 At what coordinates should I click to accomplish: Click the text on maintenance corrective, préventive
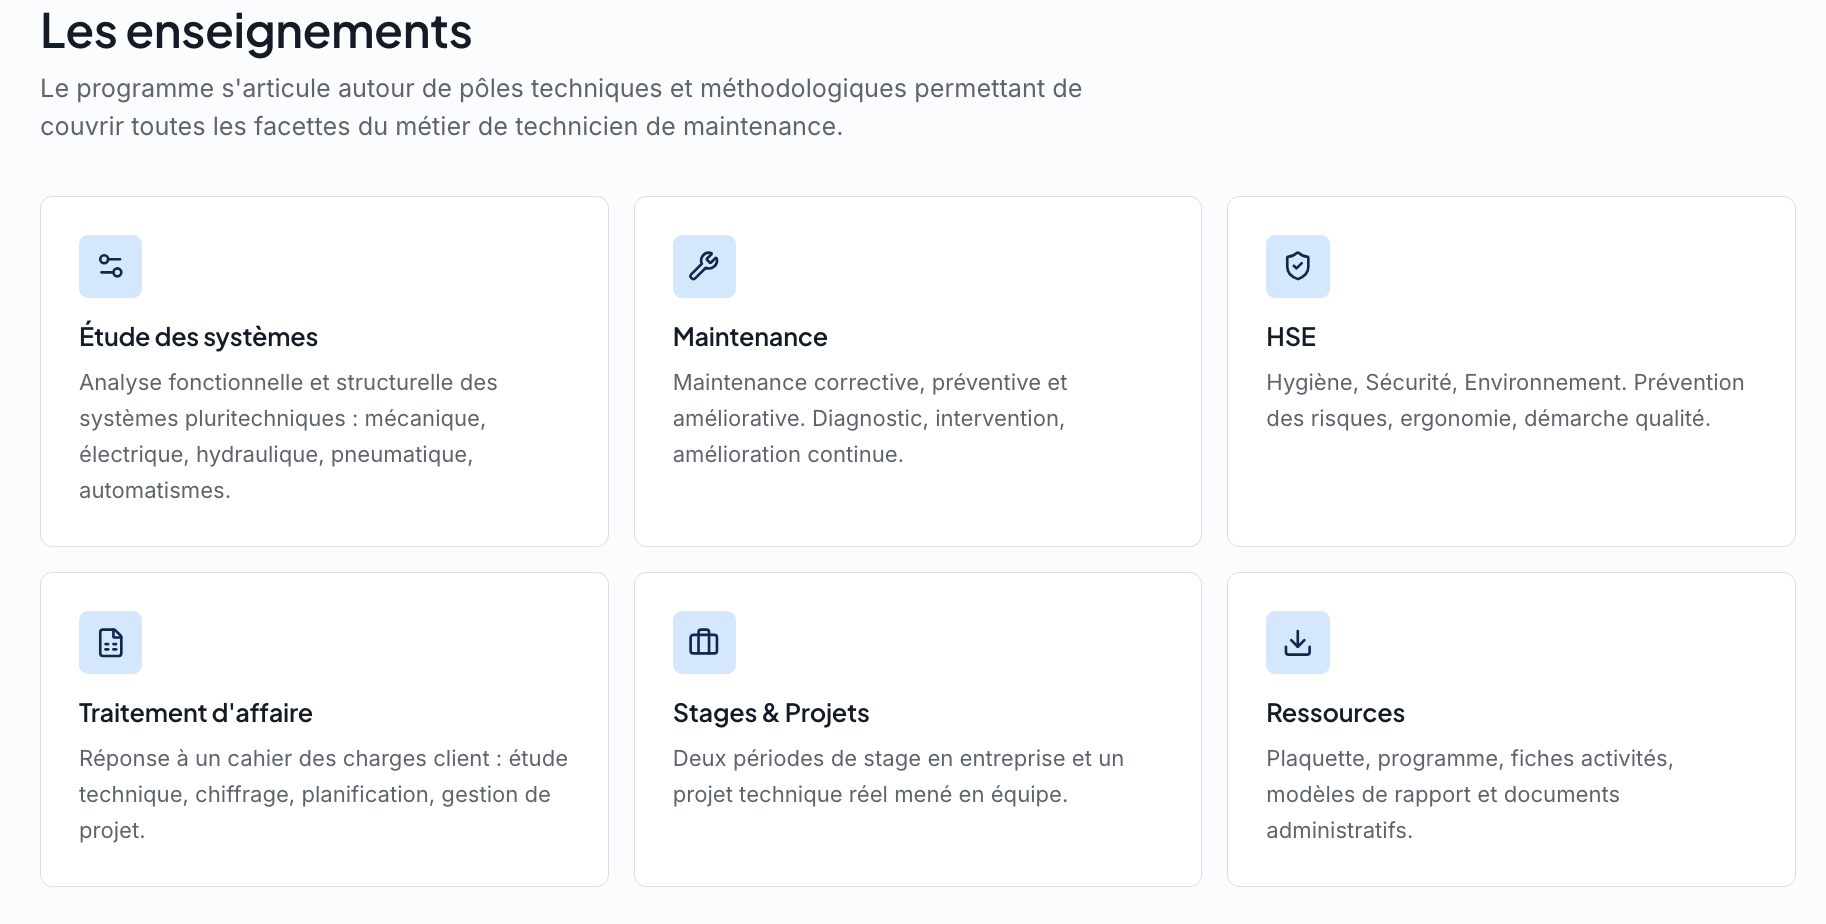pyautogui.click(x=870, y=418)
